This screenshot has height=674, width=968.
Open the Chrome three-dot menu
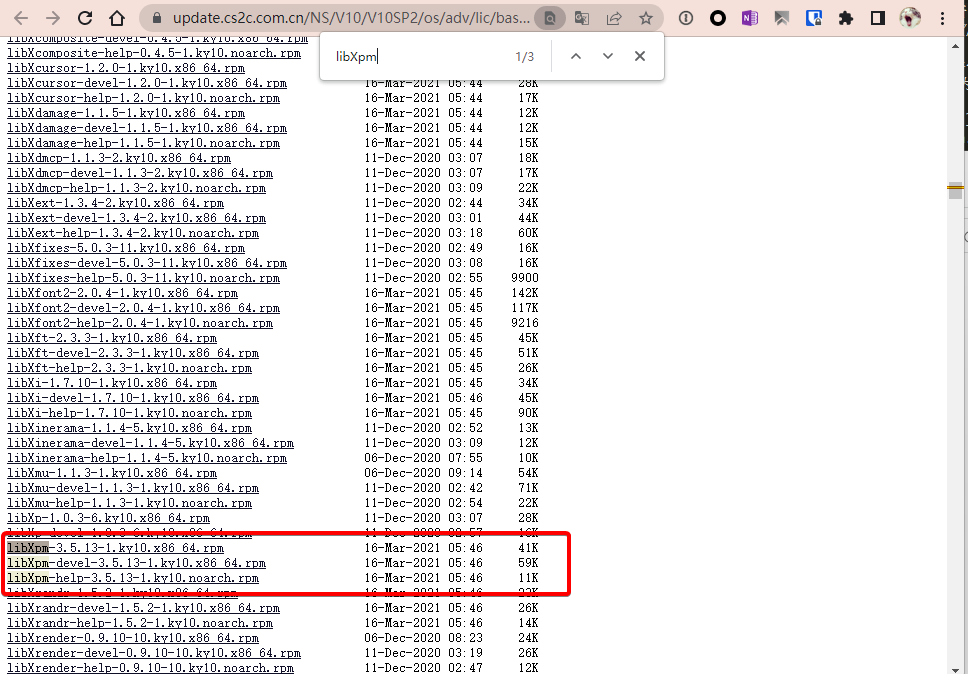(x=942, y=19)
